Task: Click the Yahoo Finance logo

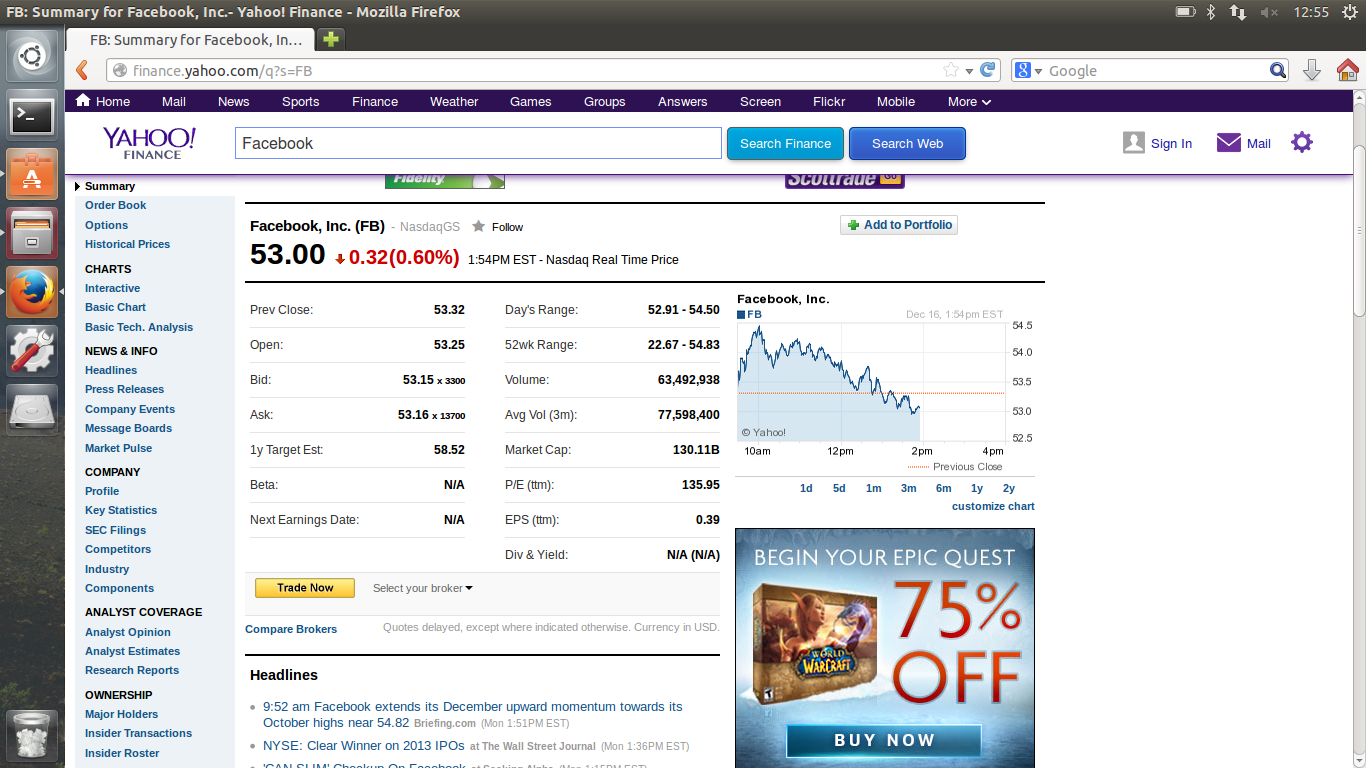Action: [x=150, y=142]
